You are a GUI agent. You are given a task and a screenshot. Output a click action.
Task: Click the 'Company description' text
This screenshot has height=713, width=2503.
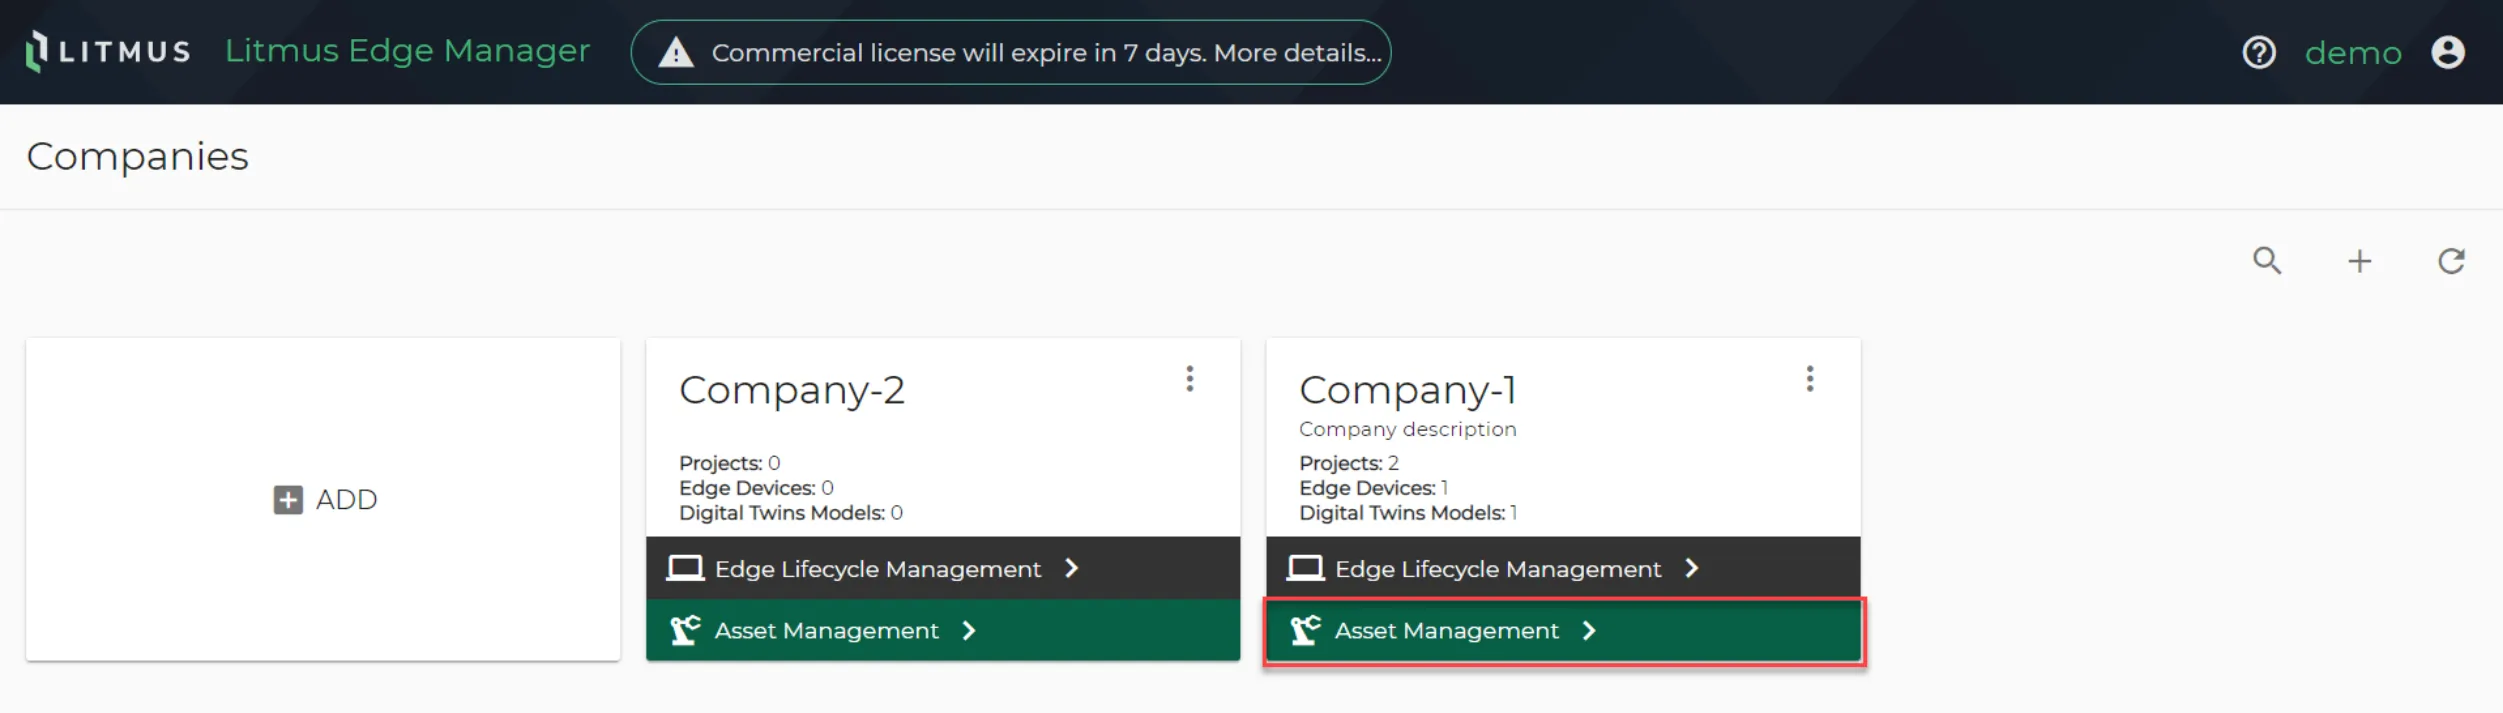(1408, 429)
